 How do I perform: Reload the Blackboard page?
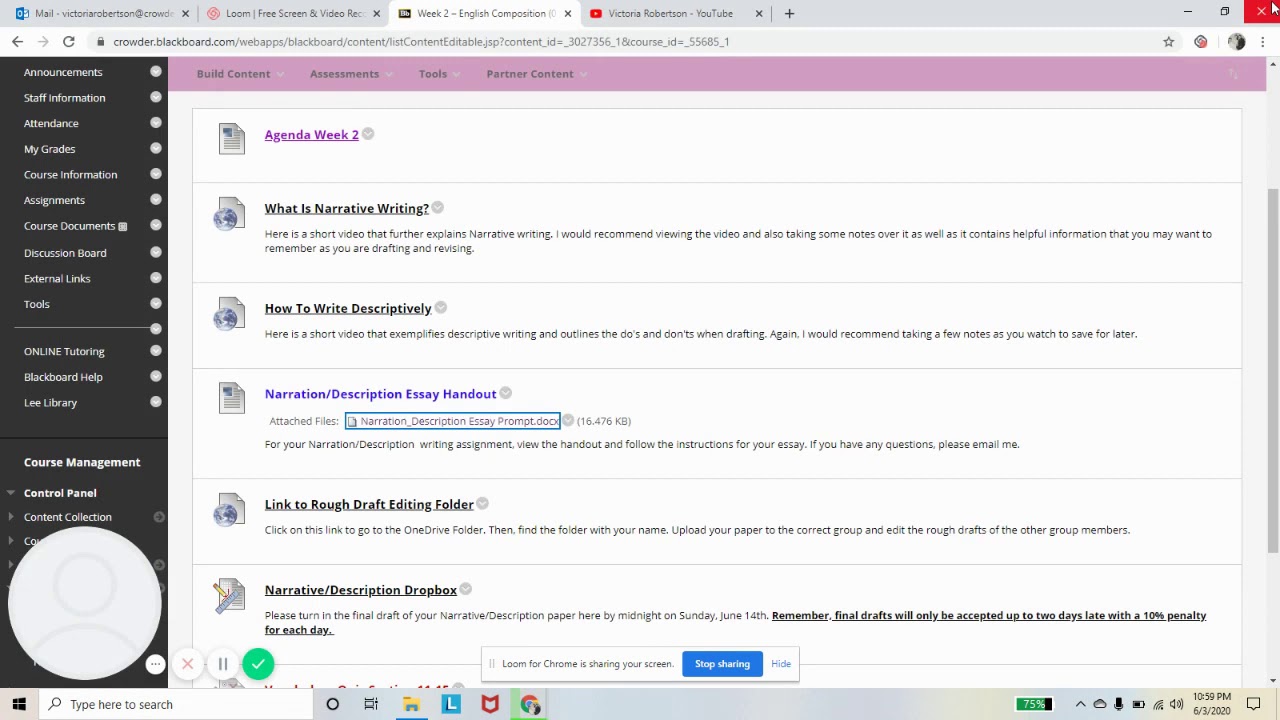tap(69, 42)
